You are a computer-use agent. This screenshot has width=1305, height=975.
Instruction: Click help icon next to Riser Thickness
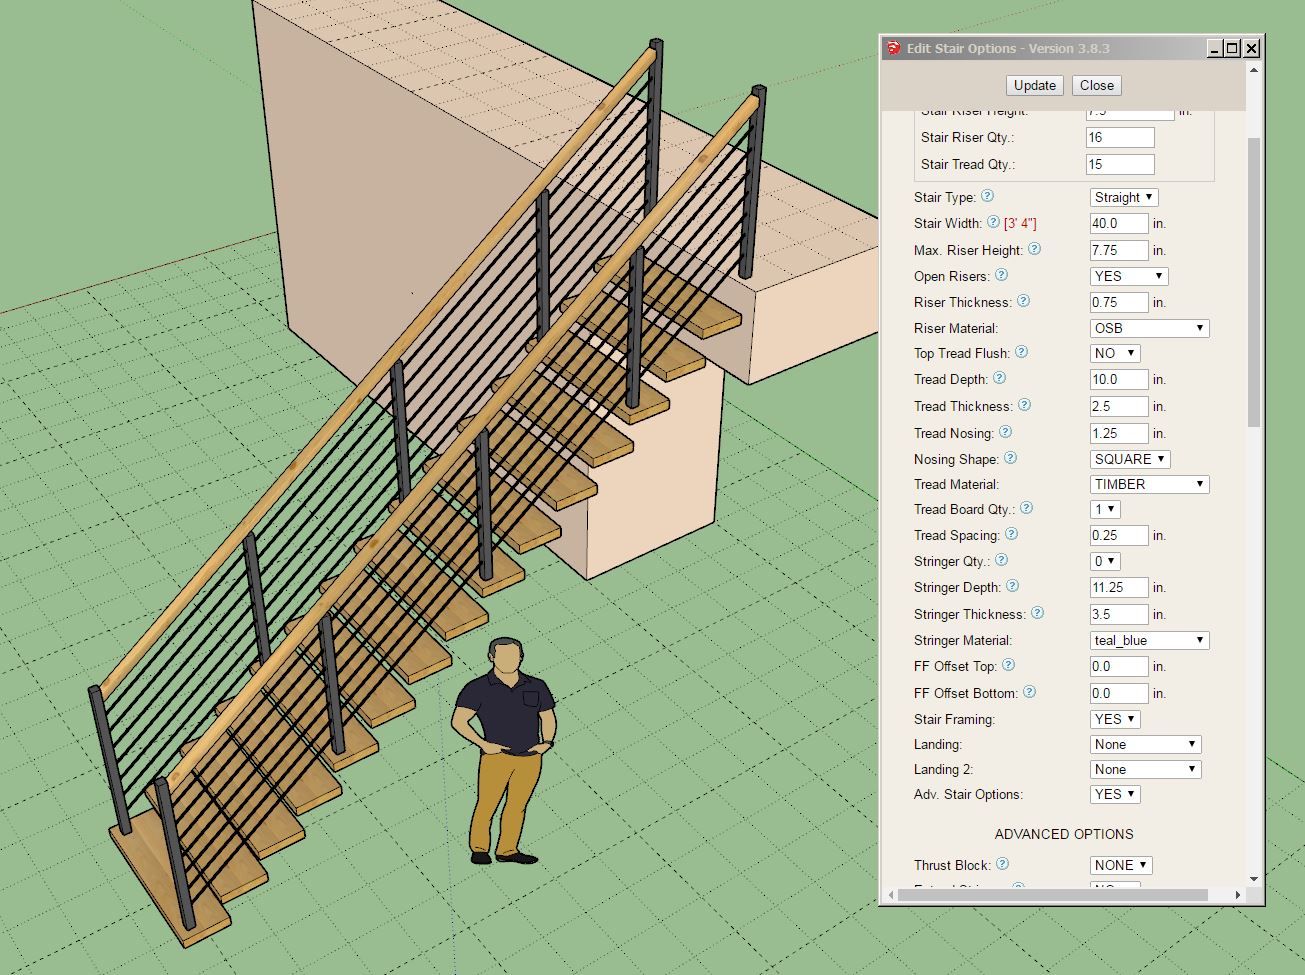click(x=1023, y=301)
